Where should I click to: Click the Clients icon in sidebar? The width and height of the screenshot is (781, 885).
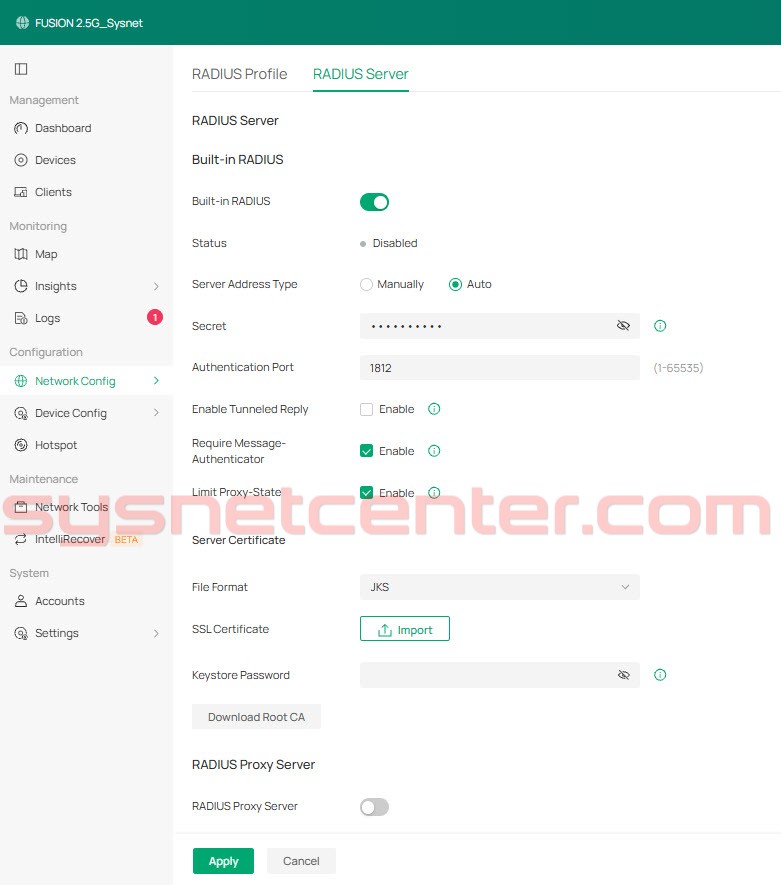pyautogui.click(x=21, y=192)
